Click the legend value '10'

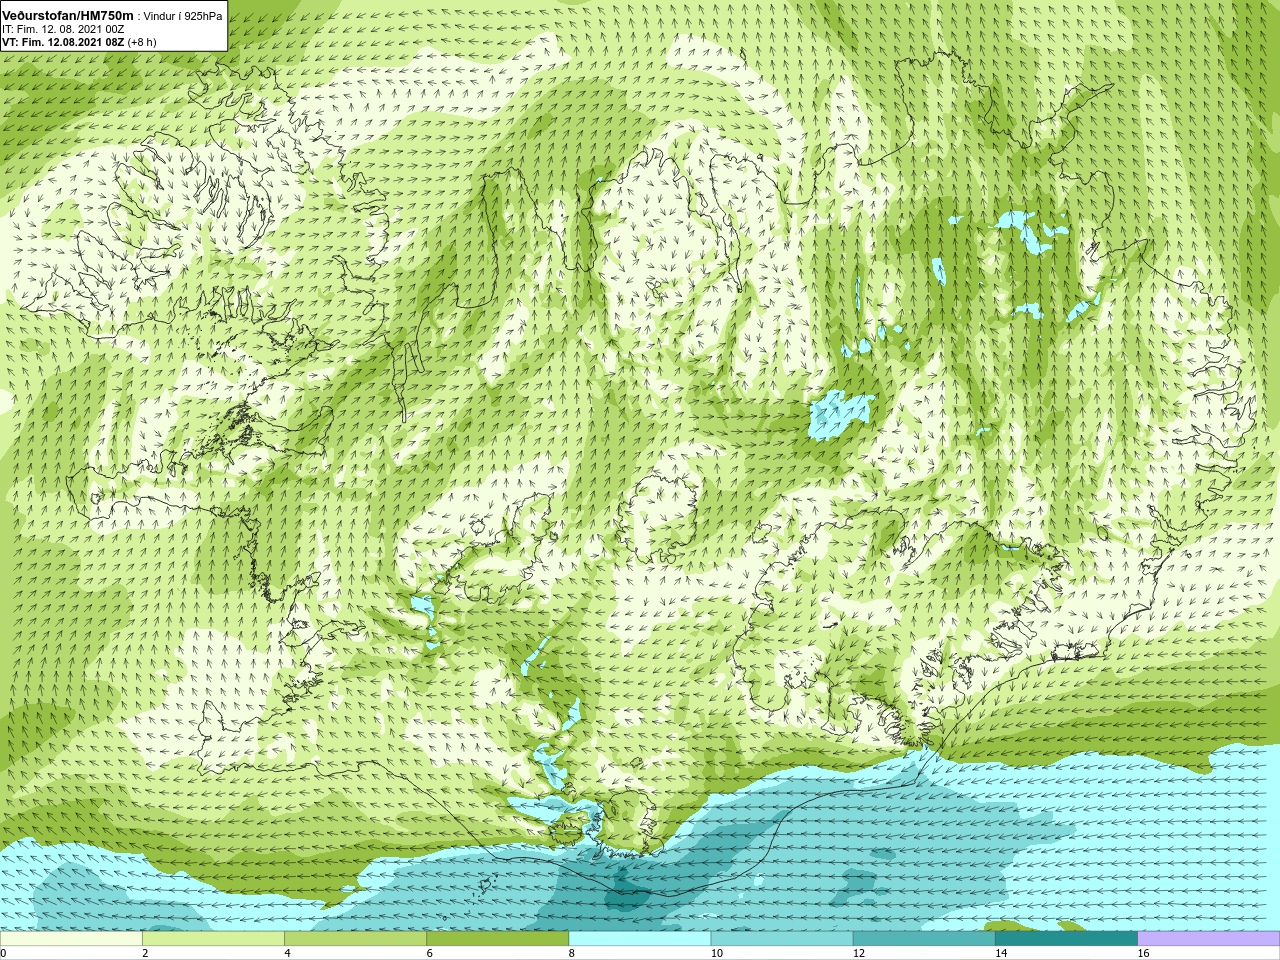(x=717, y=953)
